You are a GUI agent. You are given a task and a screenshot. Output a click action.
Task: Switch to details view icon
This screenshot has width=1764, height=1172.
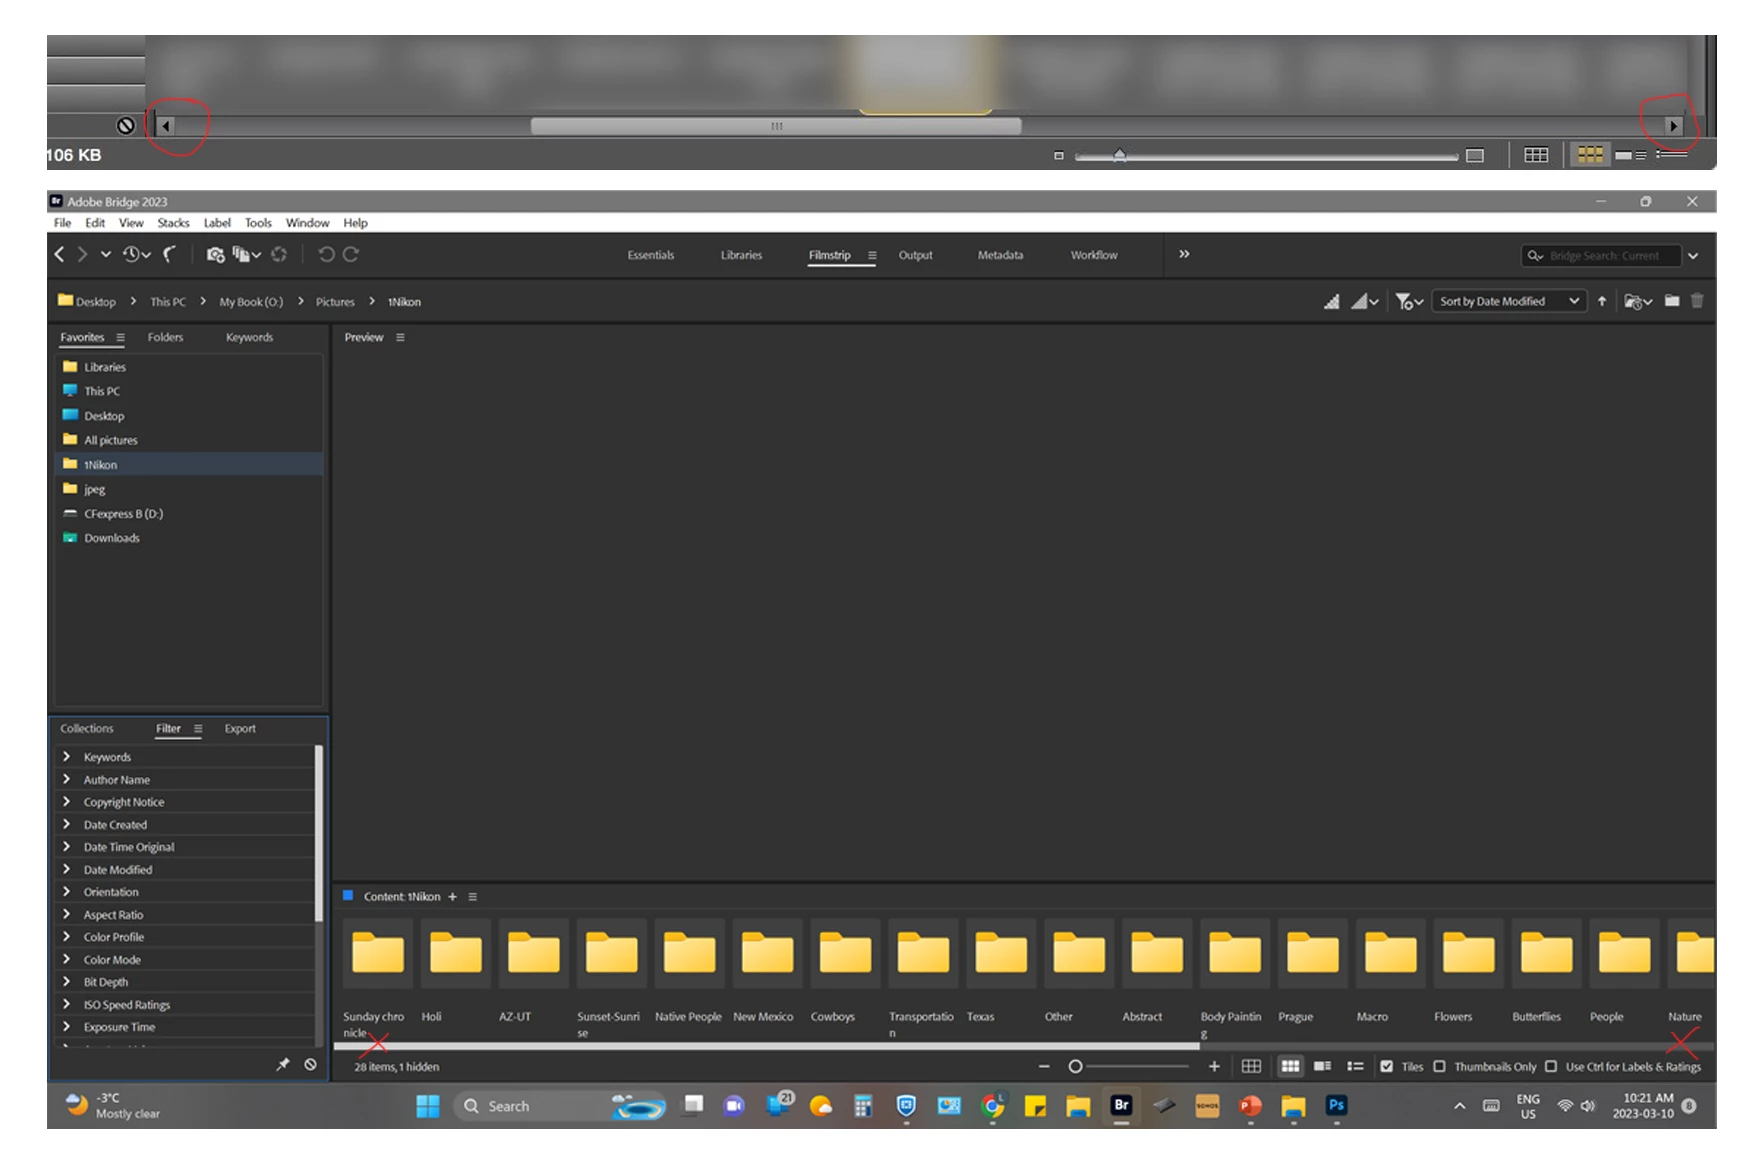click(1322, 1067)
